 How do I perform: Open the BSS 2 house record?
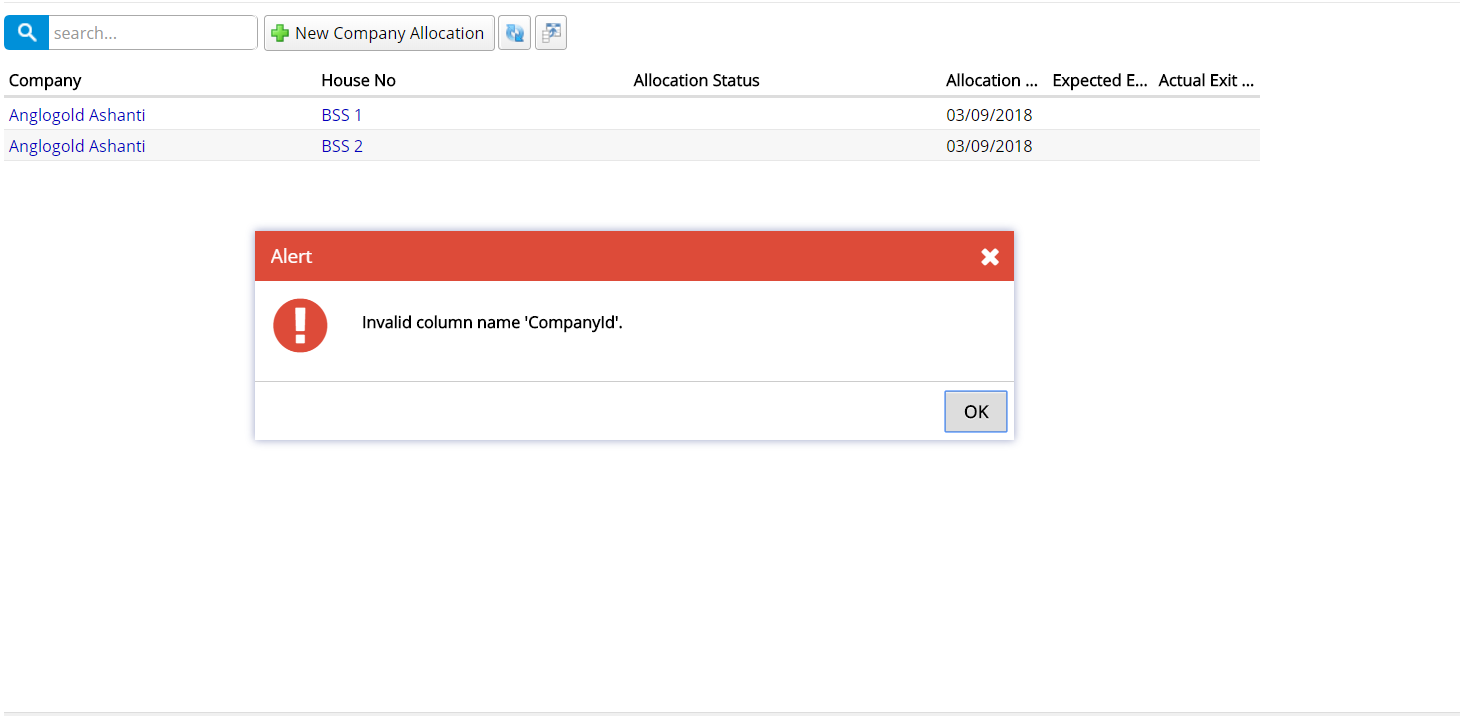[x=341, y=146]
